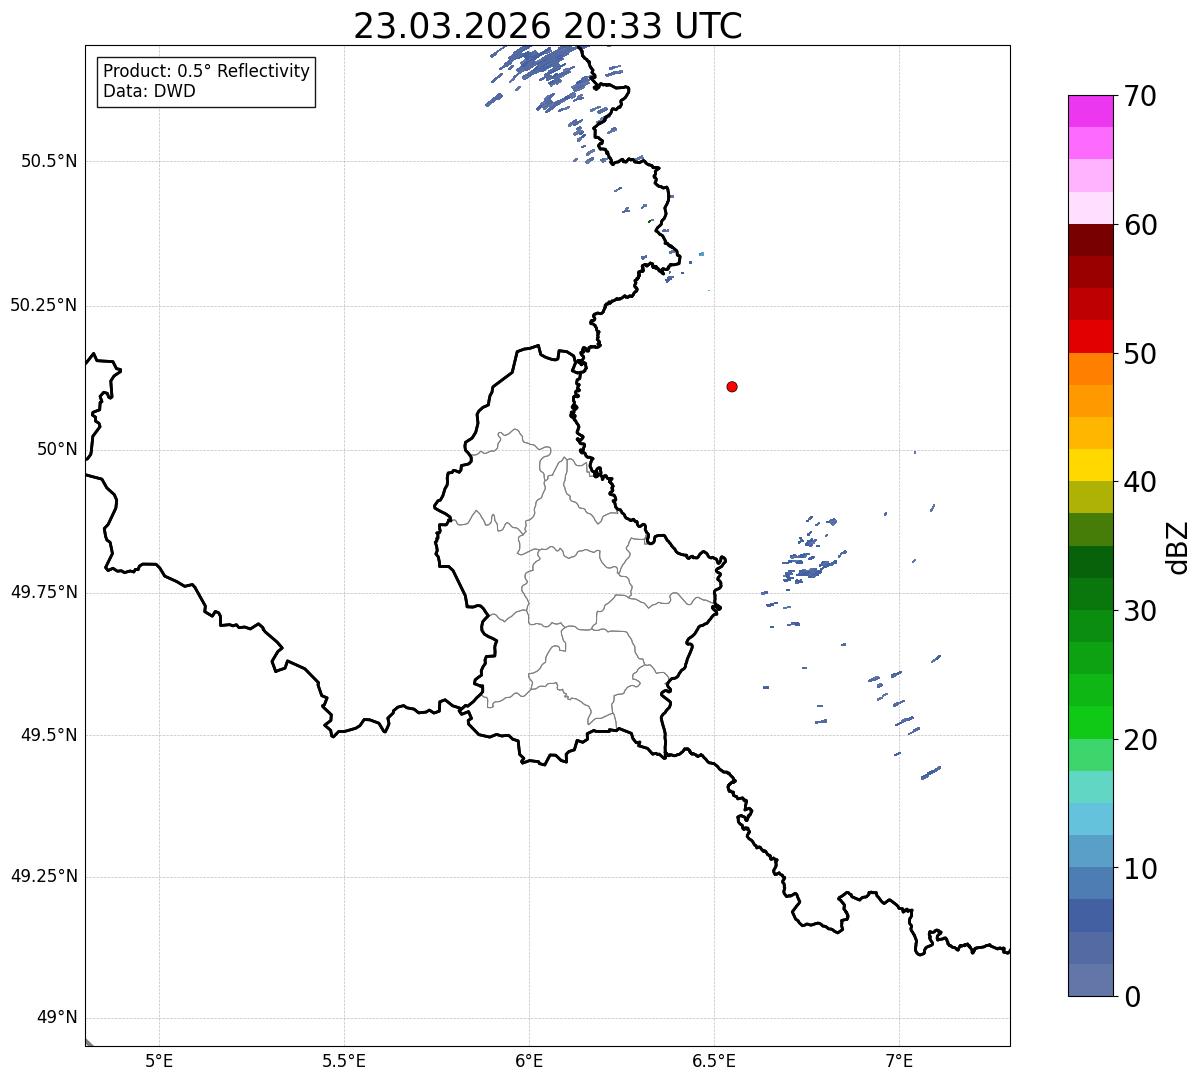Click the bright green colorbar segment above 20
Image resolution: width=1202 pixels, height=1081 pixels.
(x=1090, y=722)
